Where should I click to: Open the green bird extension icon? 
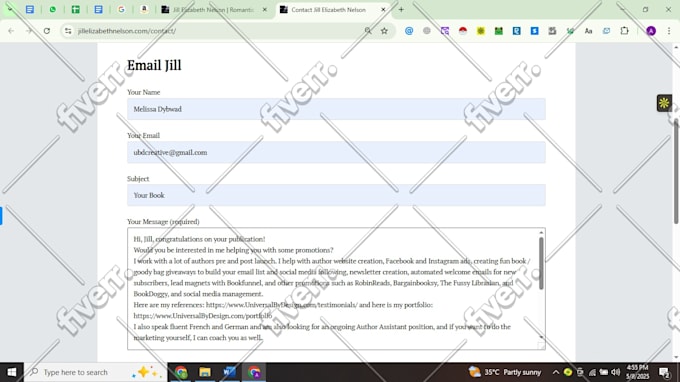click(x=570, y=31)
